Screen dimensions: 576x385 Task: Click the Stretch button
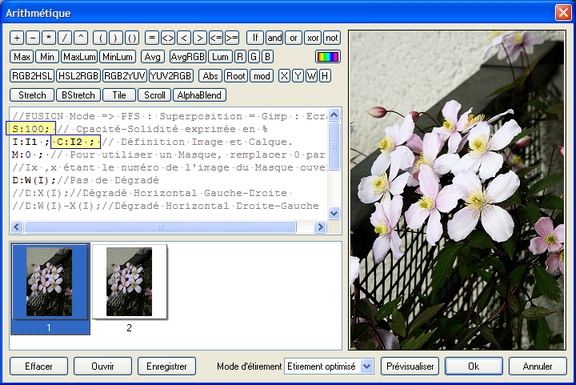pos(32,95)
